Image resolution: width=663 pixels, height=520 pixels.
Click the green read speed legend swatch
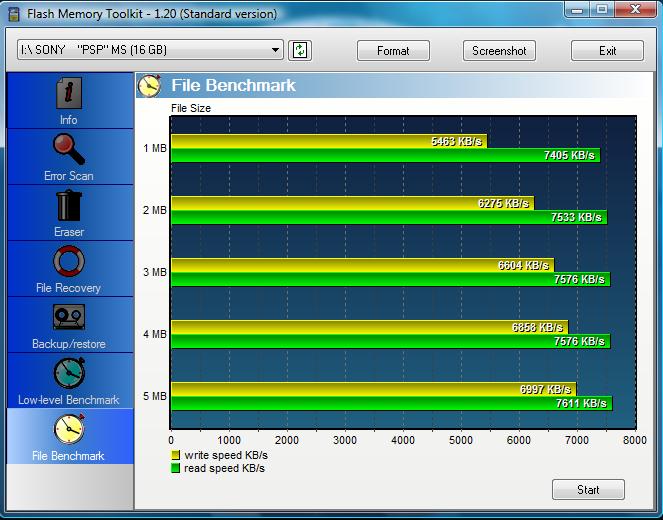(175, 468)
